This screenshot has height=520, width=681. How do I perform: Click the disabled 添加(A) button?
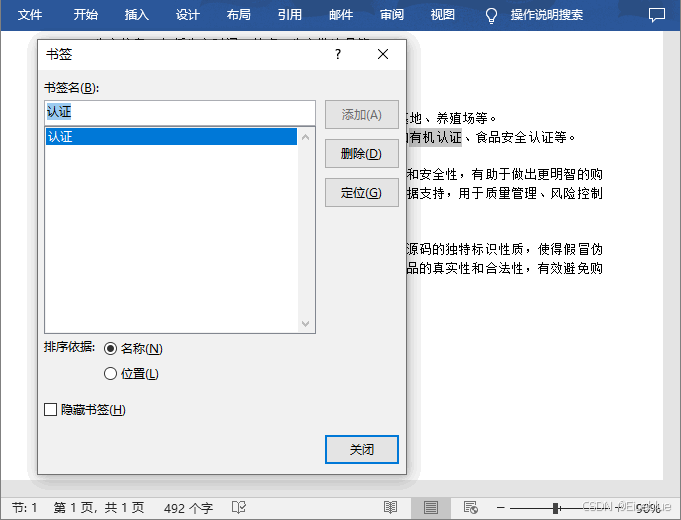(x=361, y=115)
